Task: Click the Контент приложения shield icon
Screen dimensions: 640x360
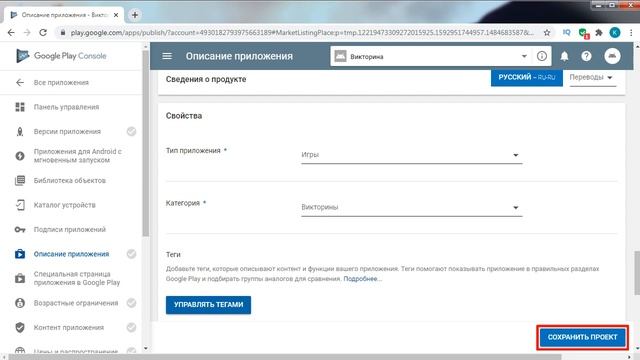Action: tap(20, 327)
